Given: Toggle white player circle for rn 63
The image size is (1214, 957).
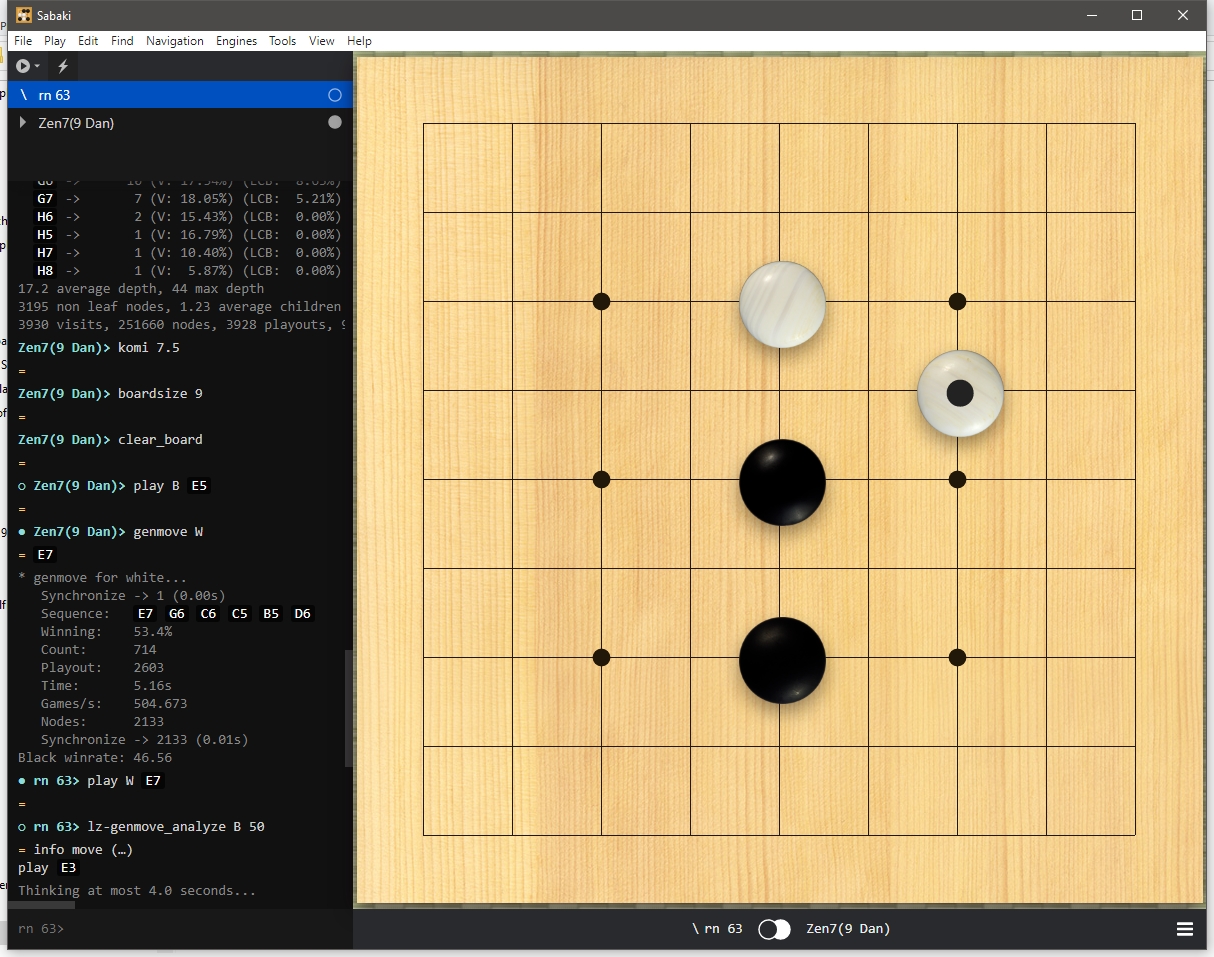Looking at the screenshot, I should (335, 95).
